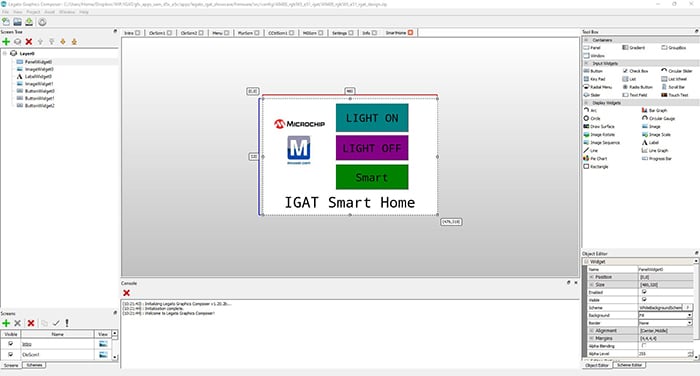700x376 pixels.
Task: Collapse the Layer0 tree node
Action: point(5,53)
